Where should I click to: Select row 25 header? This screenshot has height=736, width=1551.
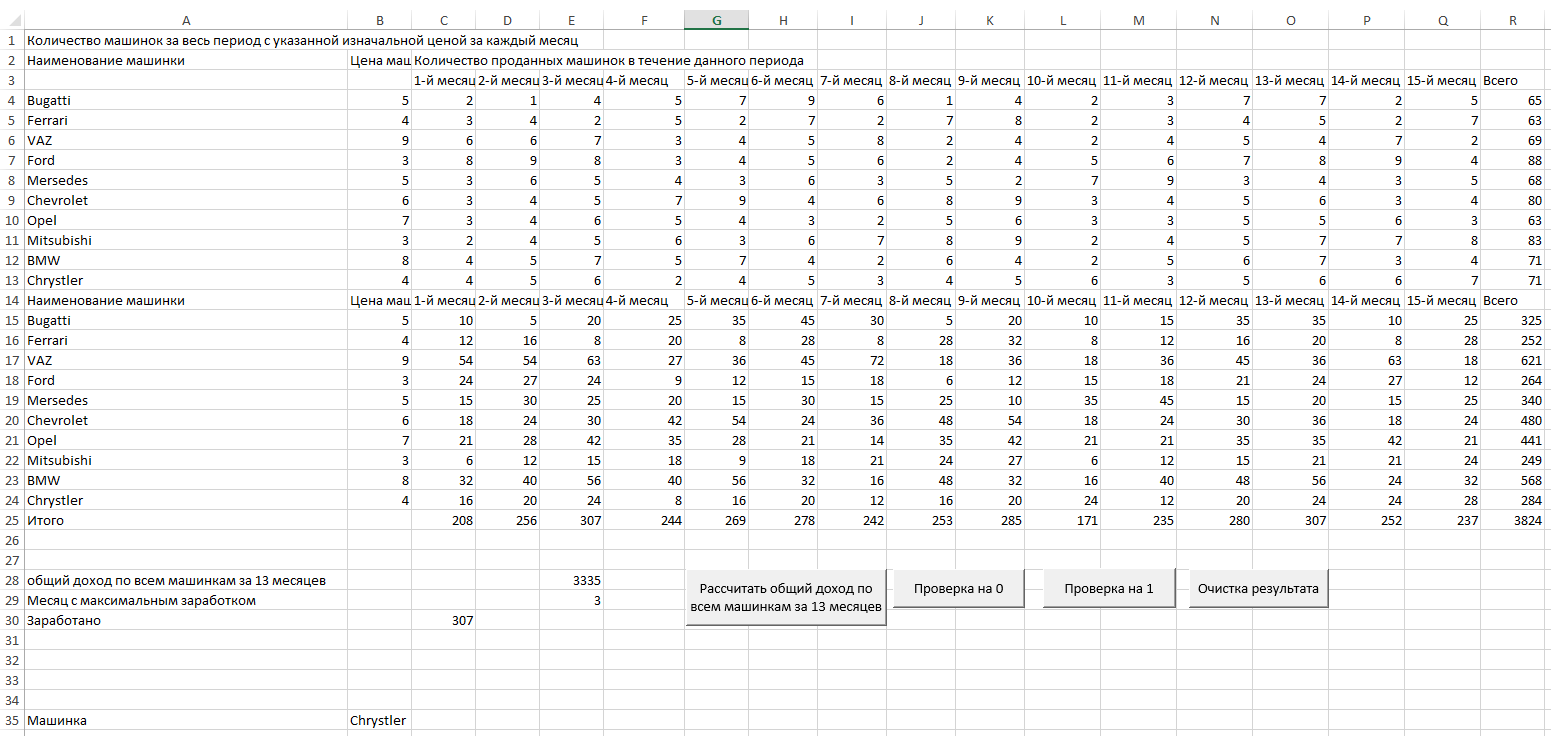point(12,520)
